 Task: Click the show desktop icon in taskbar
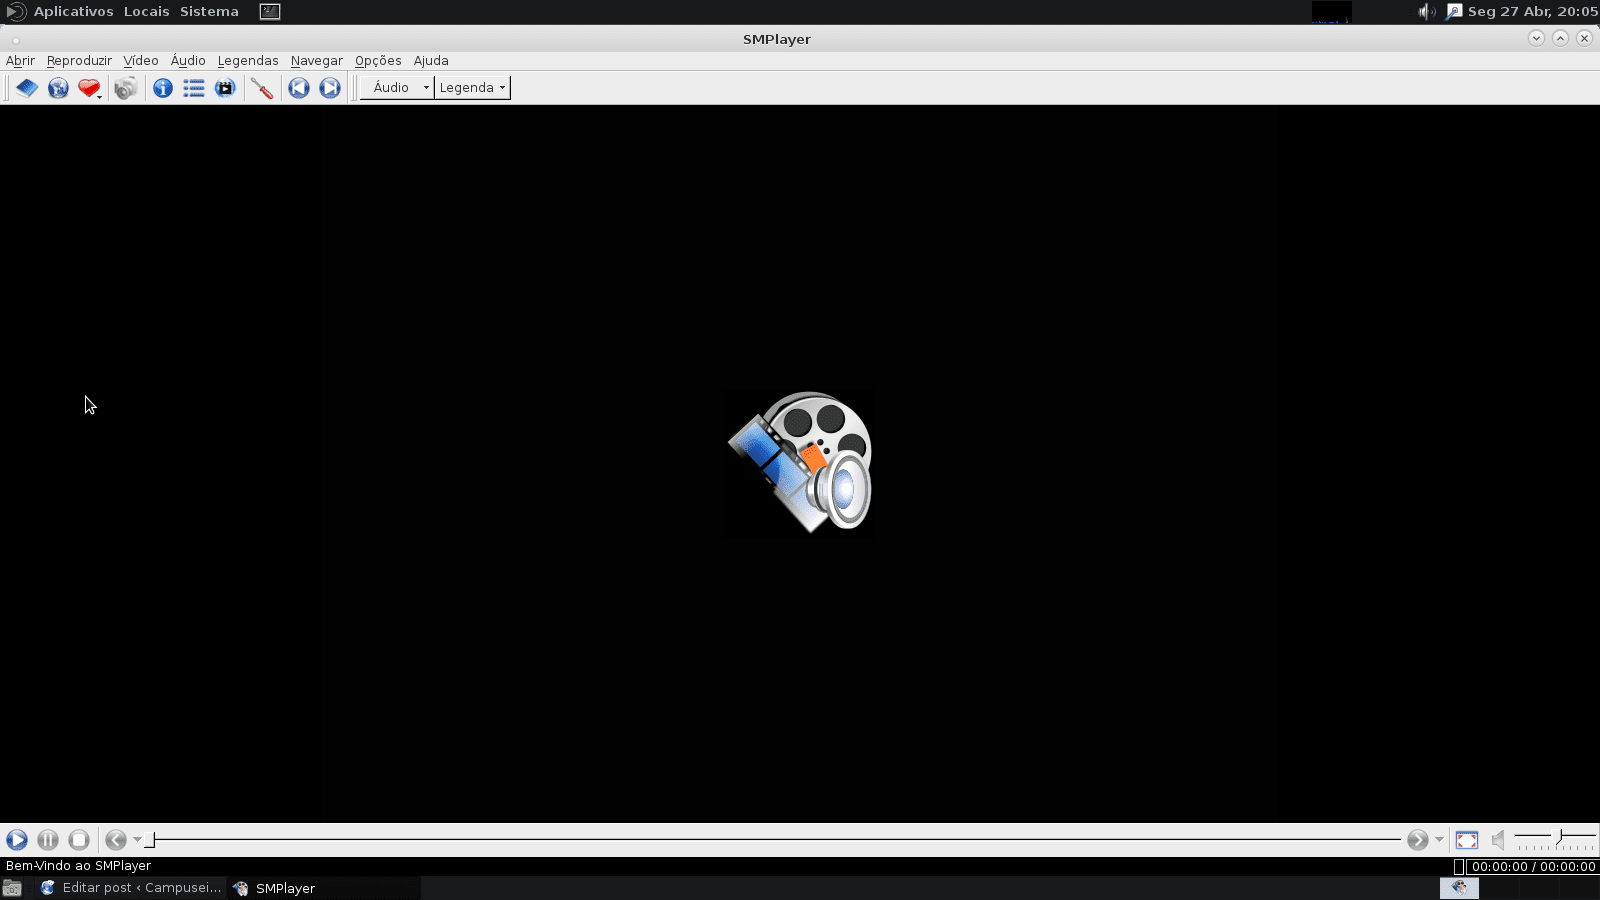[12, 888]
